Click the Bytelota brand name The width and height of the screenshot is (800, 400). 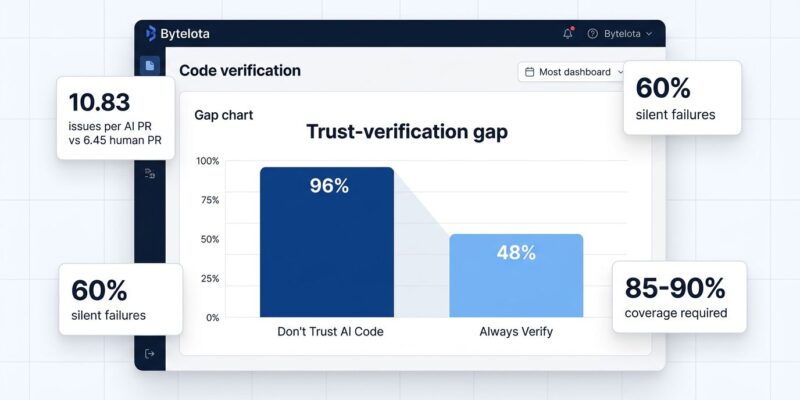(185, 34)
